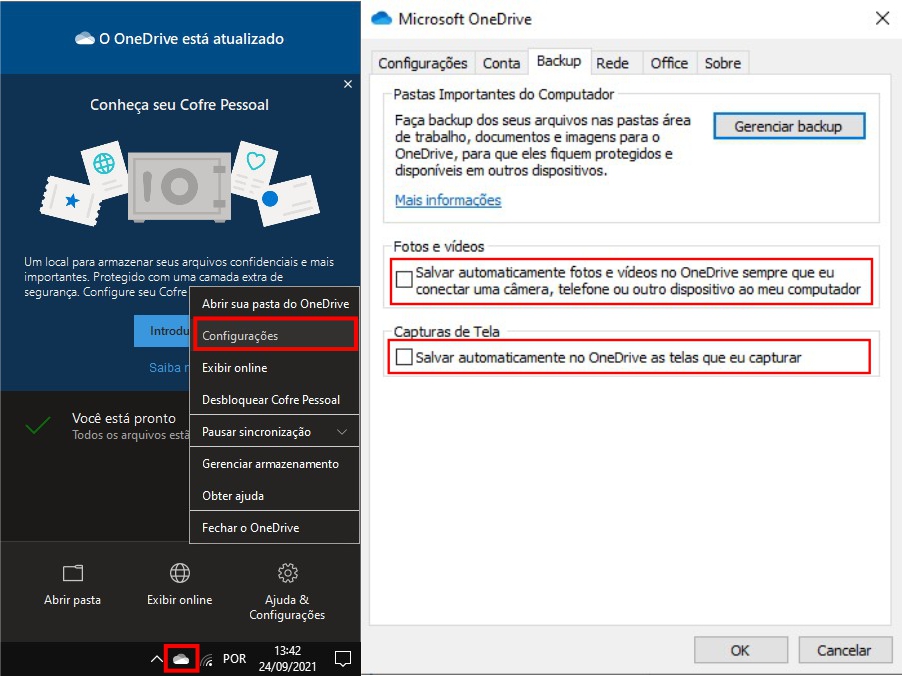The width and height of the screenshot is (902, 676).
Task: Switch to the Sobre tab
Action: [x=723, y=63]
